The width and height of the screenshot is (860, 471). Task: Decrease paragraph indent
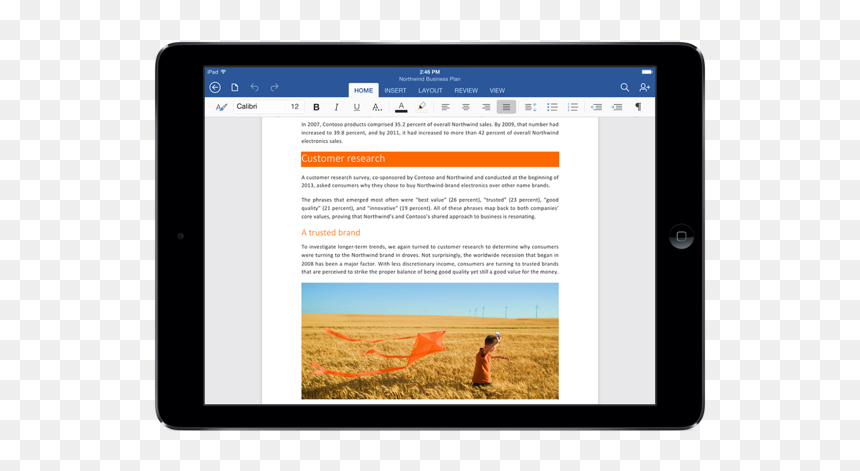click(597, 107)
